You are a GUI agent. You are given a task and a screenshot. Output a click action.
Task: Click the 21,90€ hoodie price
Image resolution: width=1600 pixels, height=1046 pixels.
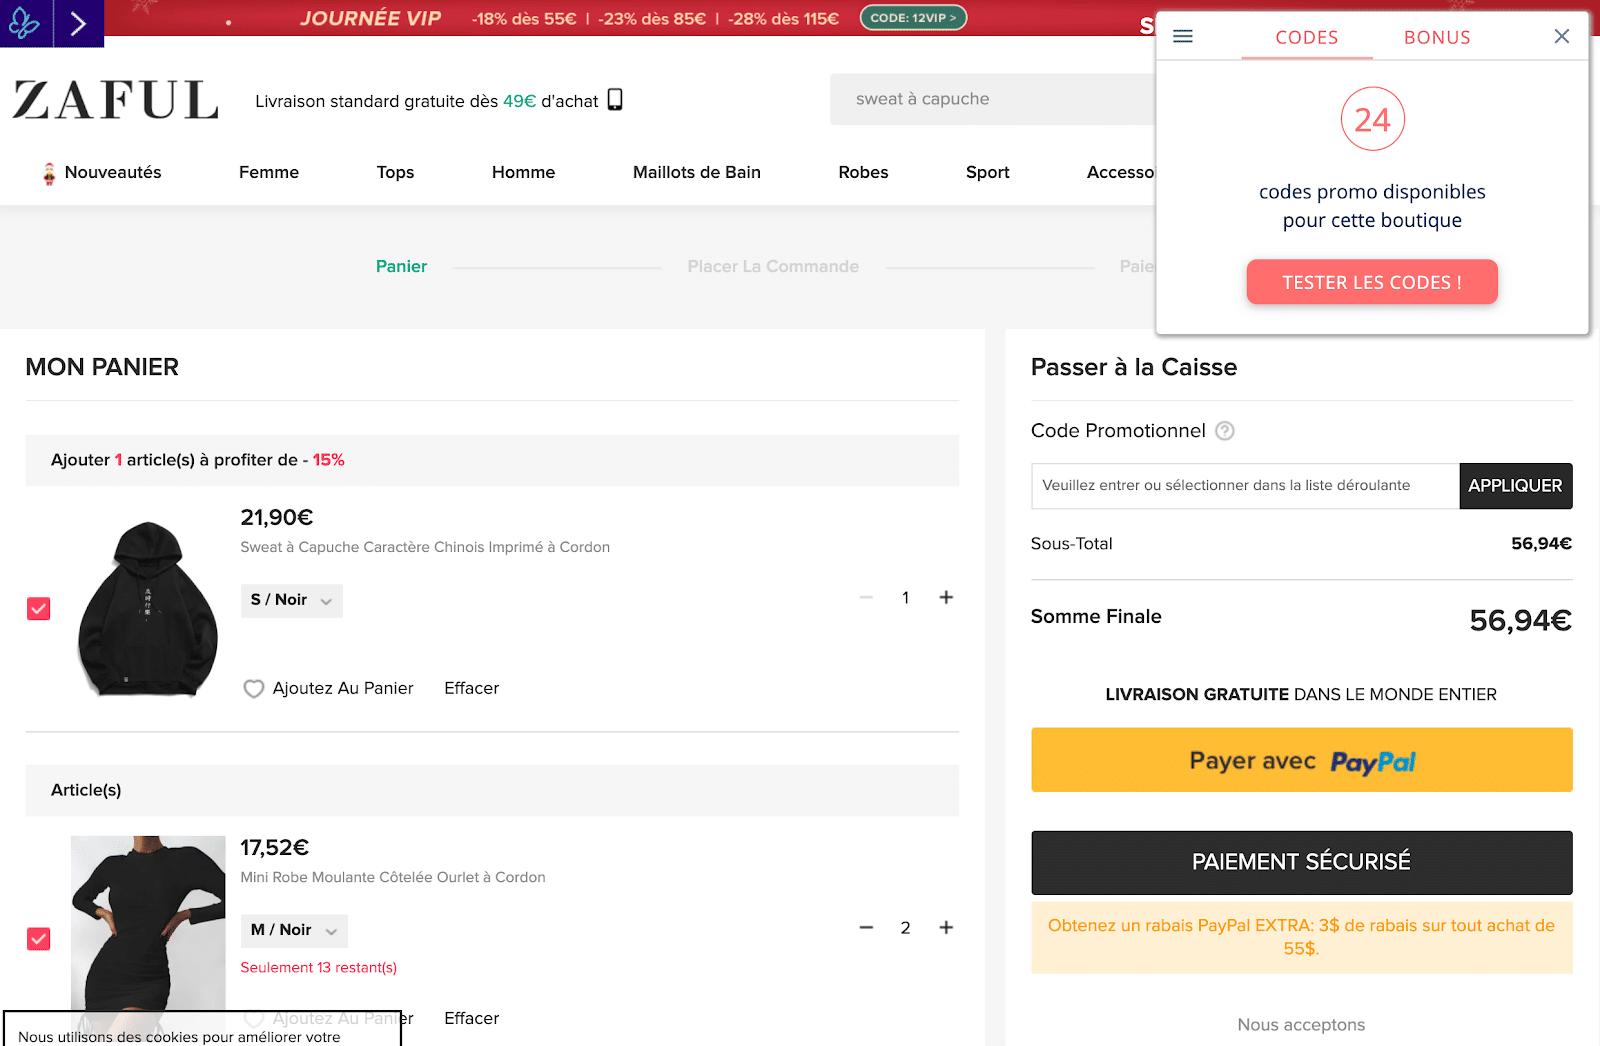(x=277, y=517)
